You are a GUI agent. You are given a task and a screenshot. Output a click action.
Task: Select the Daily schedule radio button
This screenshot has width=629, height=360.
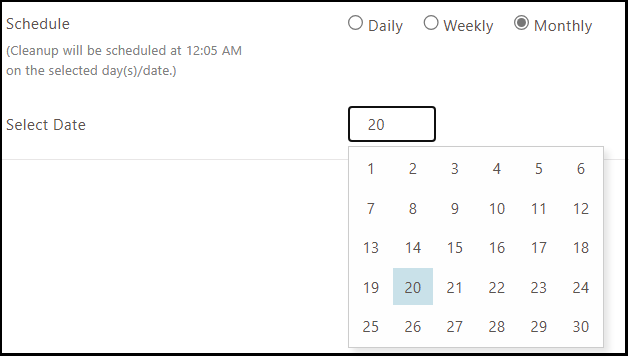355,23
